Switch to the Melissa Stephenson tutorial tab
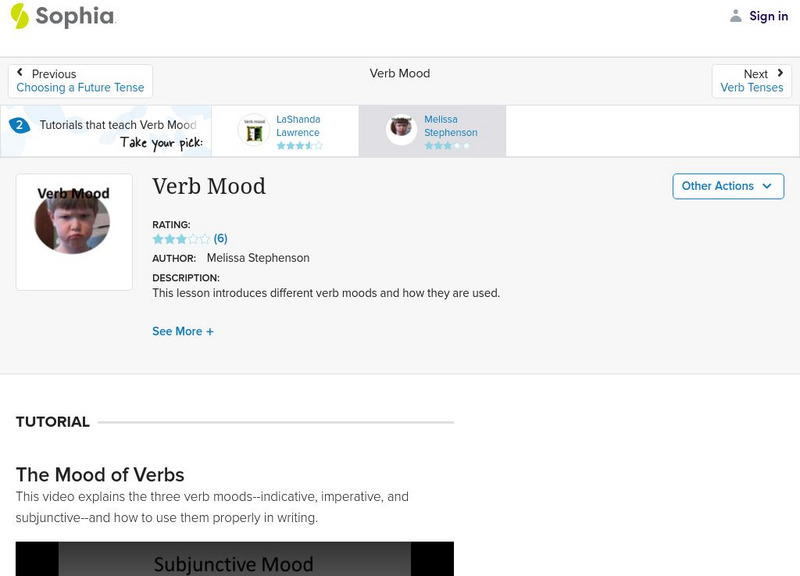Screen dimensions: 800x576 (450, 126)
